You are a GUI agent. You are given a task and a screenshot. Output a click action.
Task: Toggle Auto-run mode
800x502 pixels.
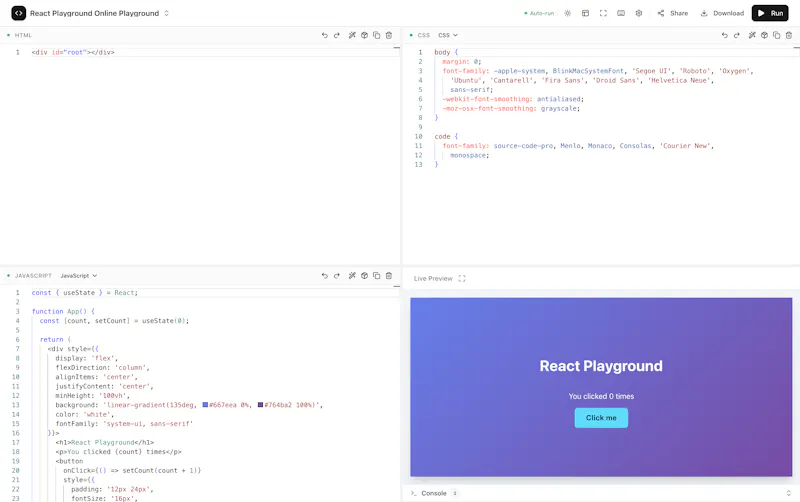tap(539, 13)
